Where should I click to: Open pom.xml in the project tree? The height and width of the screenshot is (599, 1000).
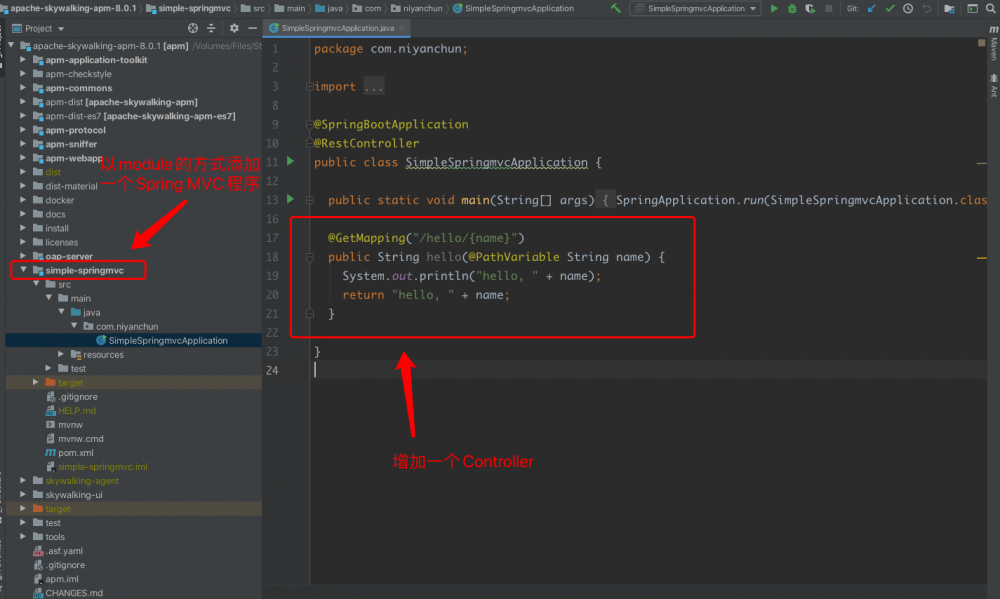pos(75,452)
